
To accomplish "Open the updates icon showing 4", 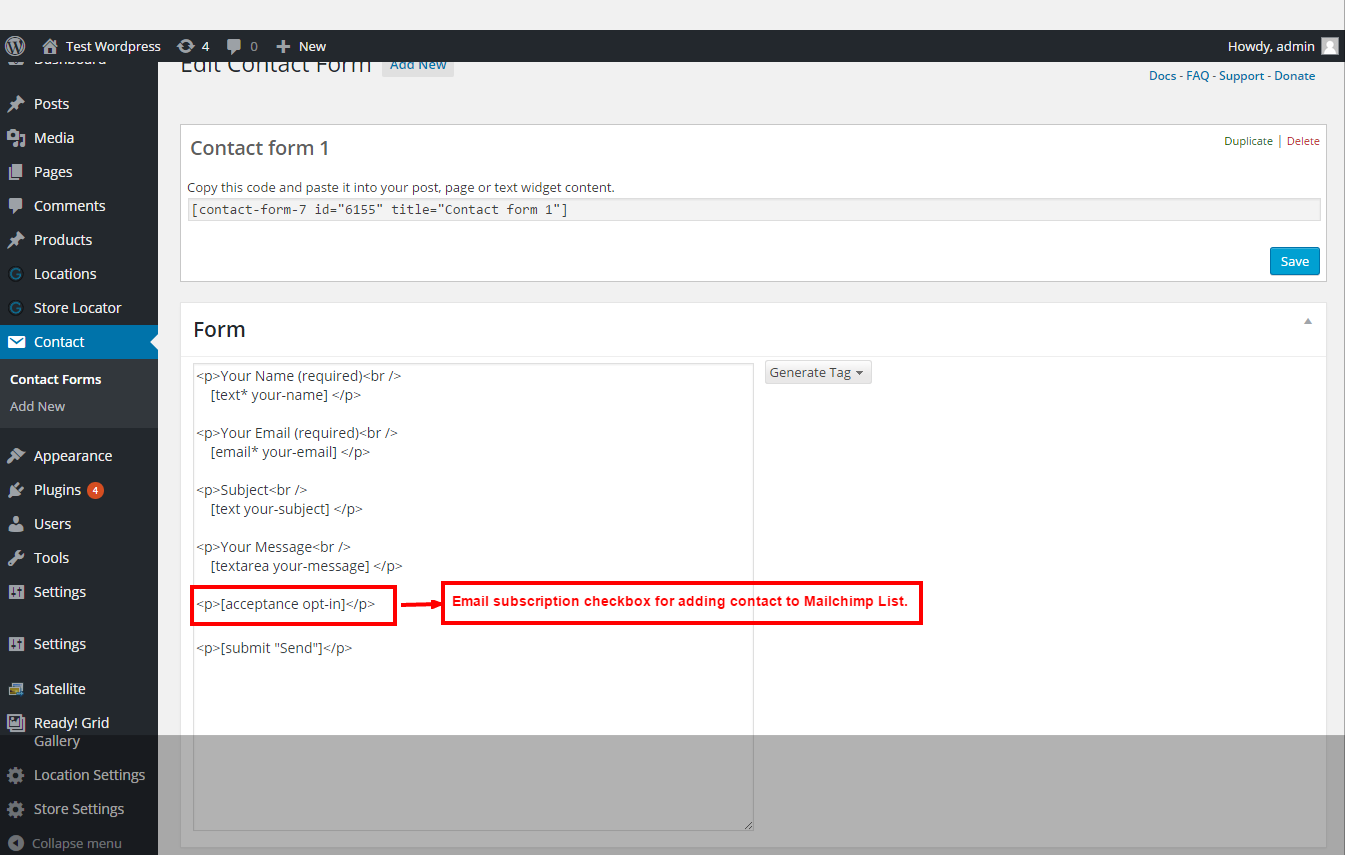I will (x=186, y=46).
